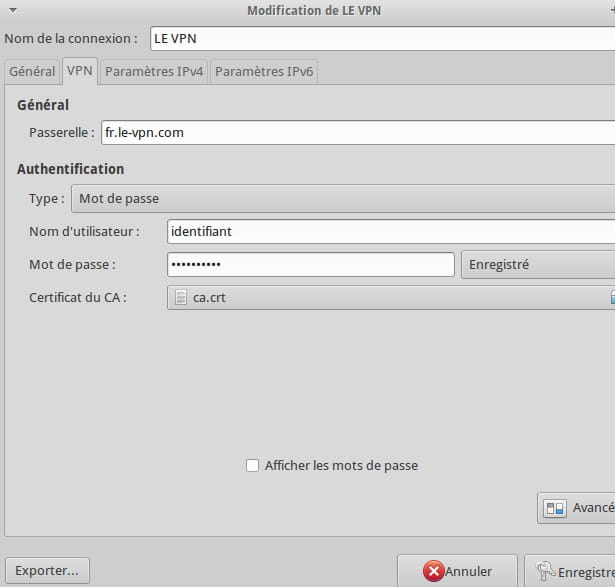Image resolution: width=615 pixels, height=587 pixels.
Task: Click the Avancé settings icon
Action: (x=555, y=508)
